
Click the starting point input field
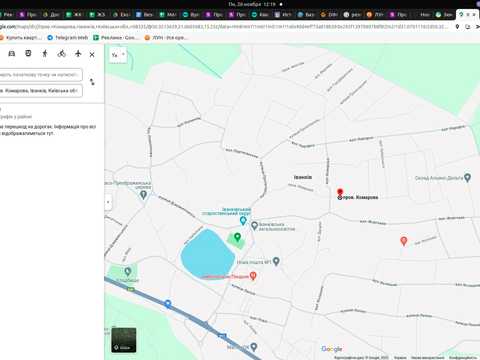coord(40,75)
